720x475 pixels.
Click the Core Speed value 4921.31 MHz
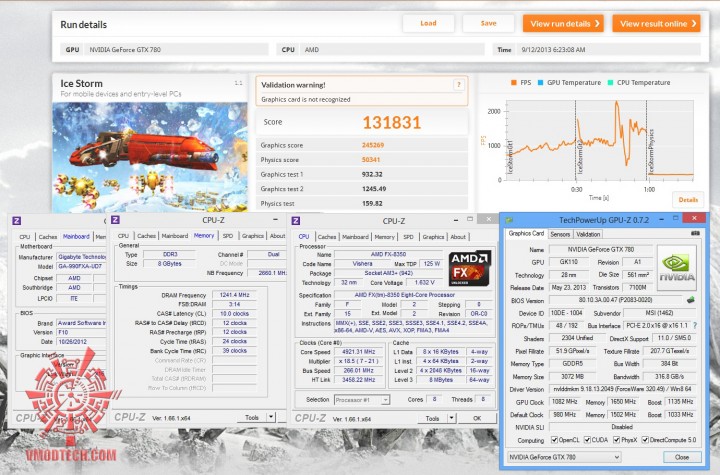[358, 352]
